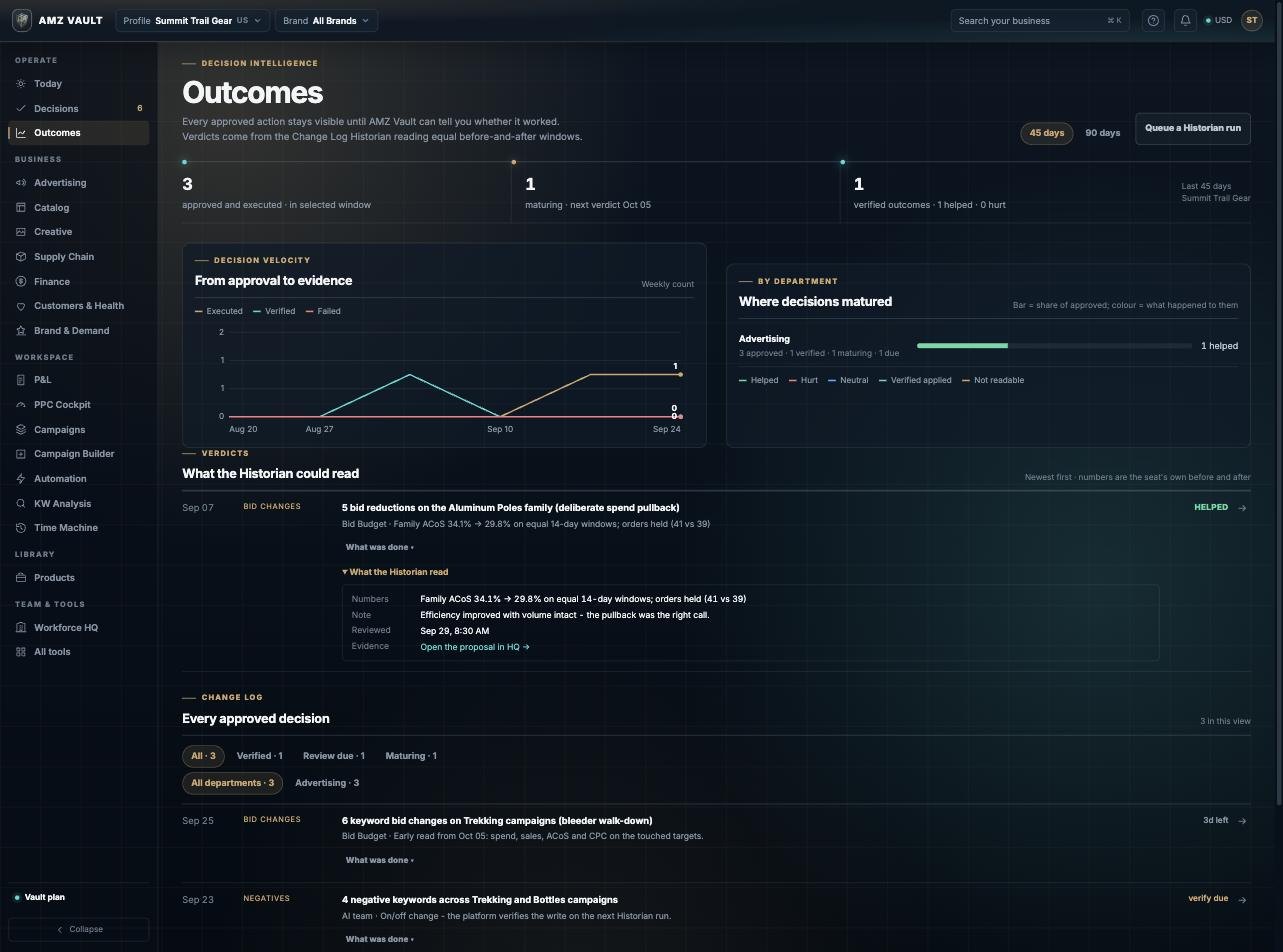Open Workforce HQ via its building icon
1283x952 pixels.
(x=21, y=628)
